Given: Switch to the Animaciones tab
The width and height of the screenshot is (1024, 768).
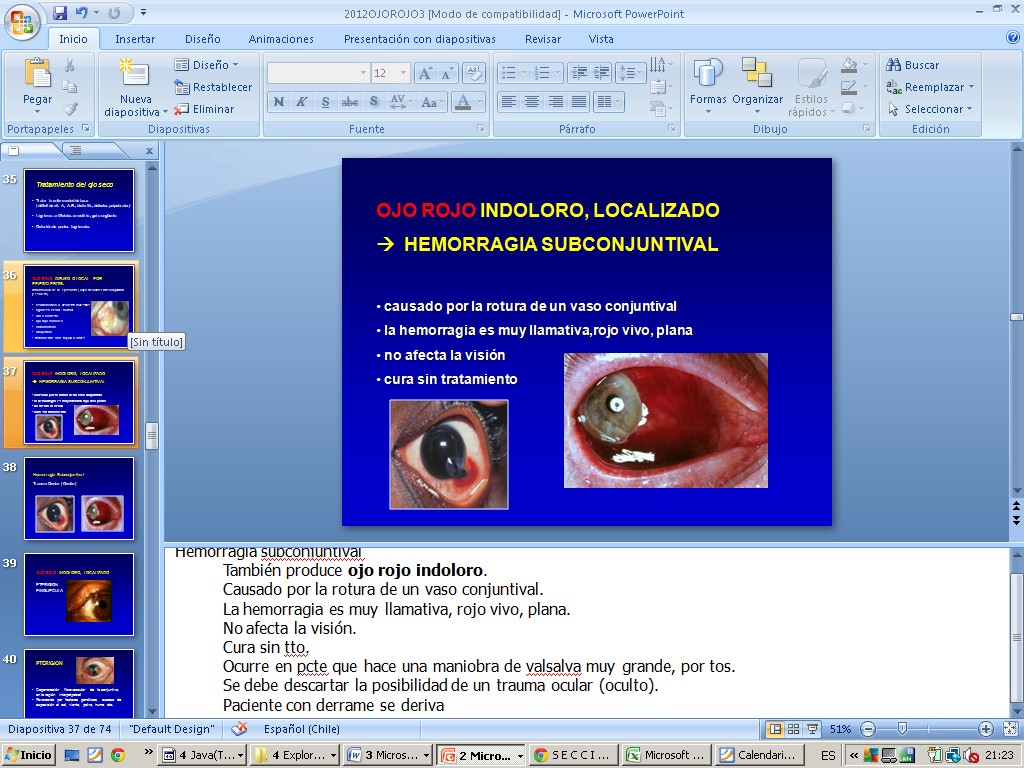Looking at the screenshot, I should point(281,39).
